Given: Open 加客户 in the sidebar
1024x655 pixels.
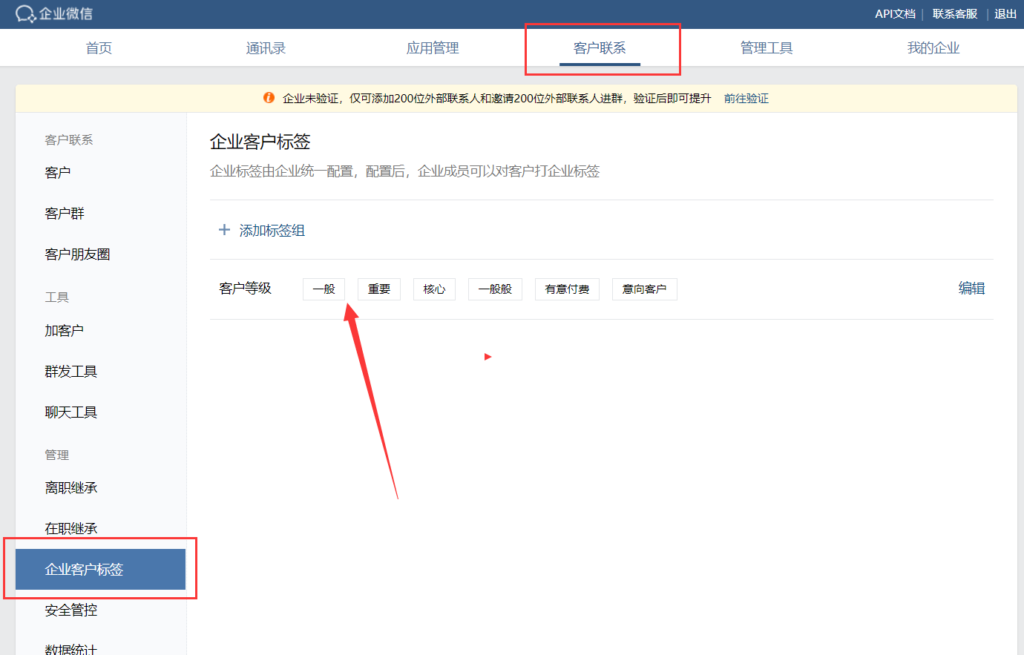Looking at the screenshot, I should click(x=64, y=330).
